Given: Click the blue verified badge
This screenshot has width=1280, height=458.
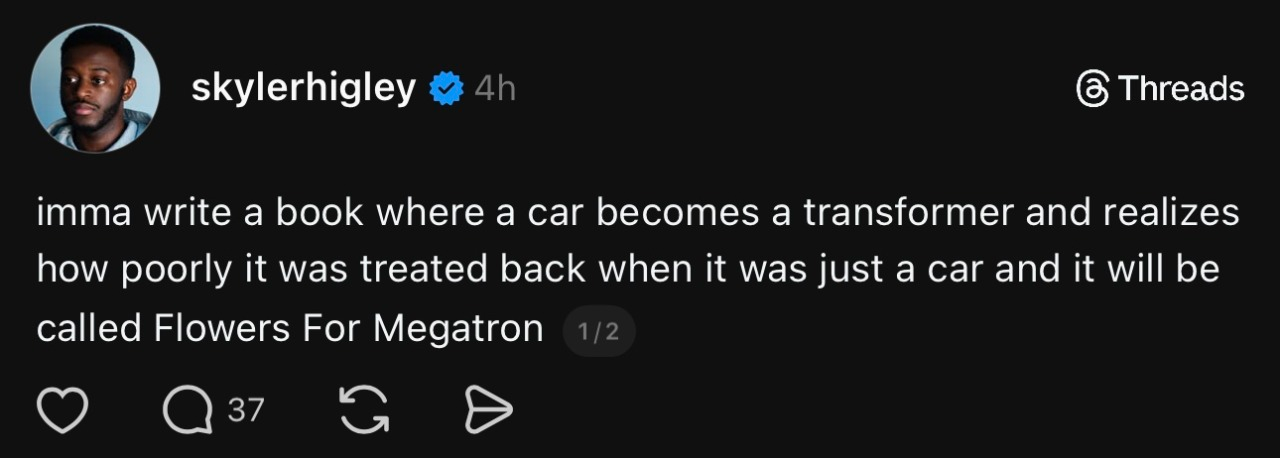Looking at the screenshot, I should 447,90.
